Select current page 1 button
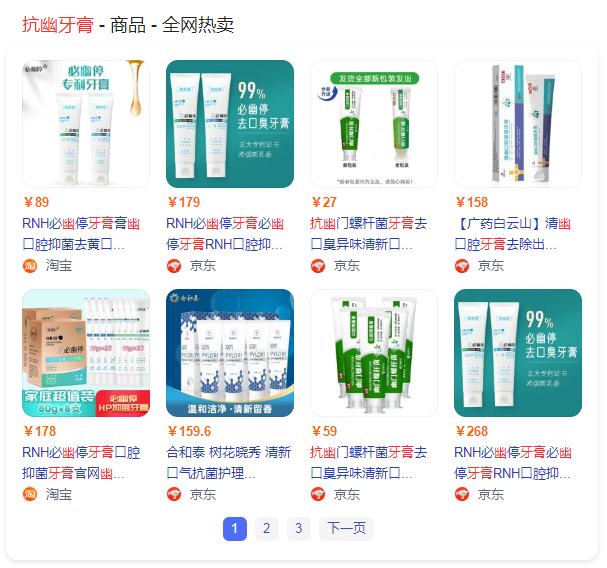Screen dimensions: 607x568 tap(235, 529)
